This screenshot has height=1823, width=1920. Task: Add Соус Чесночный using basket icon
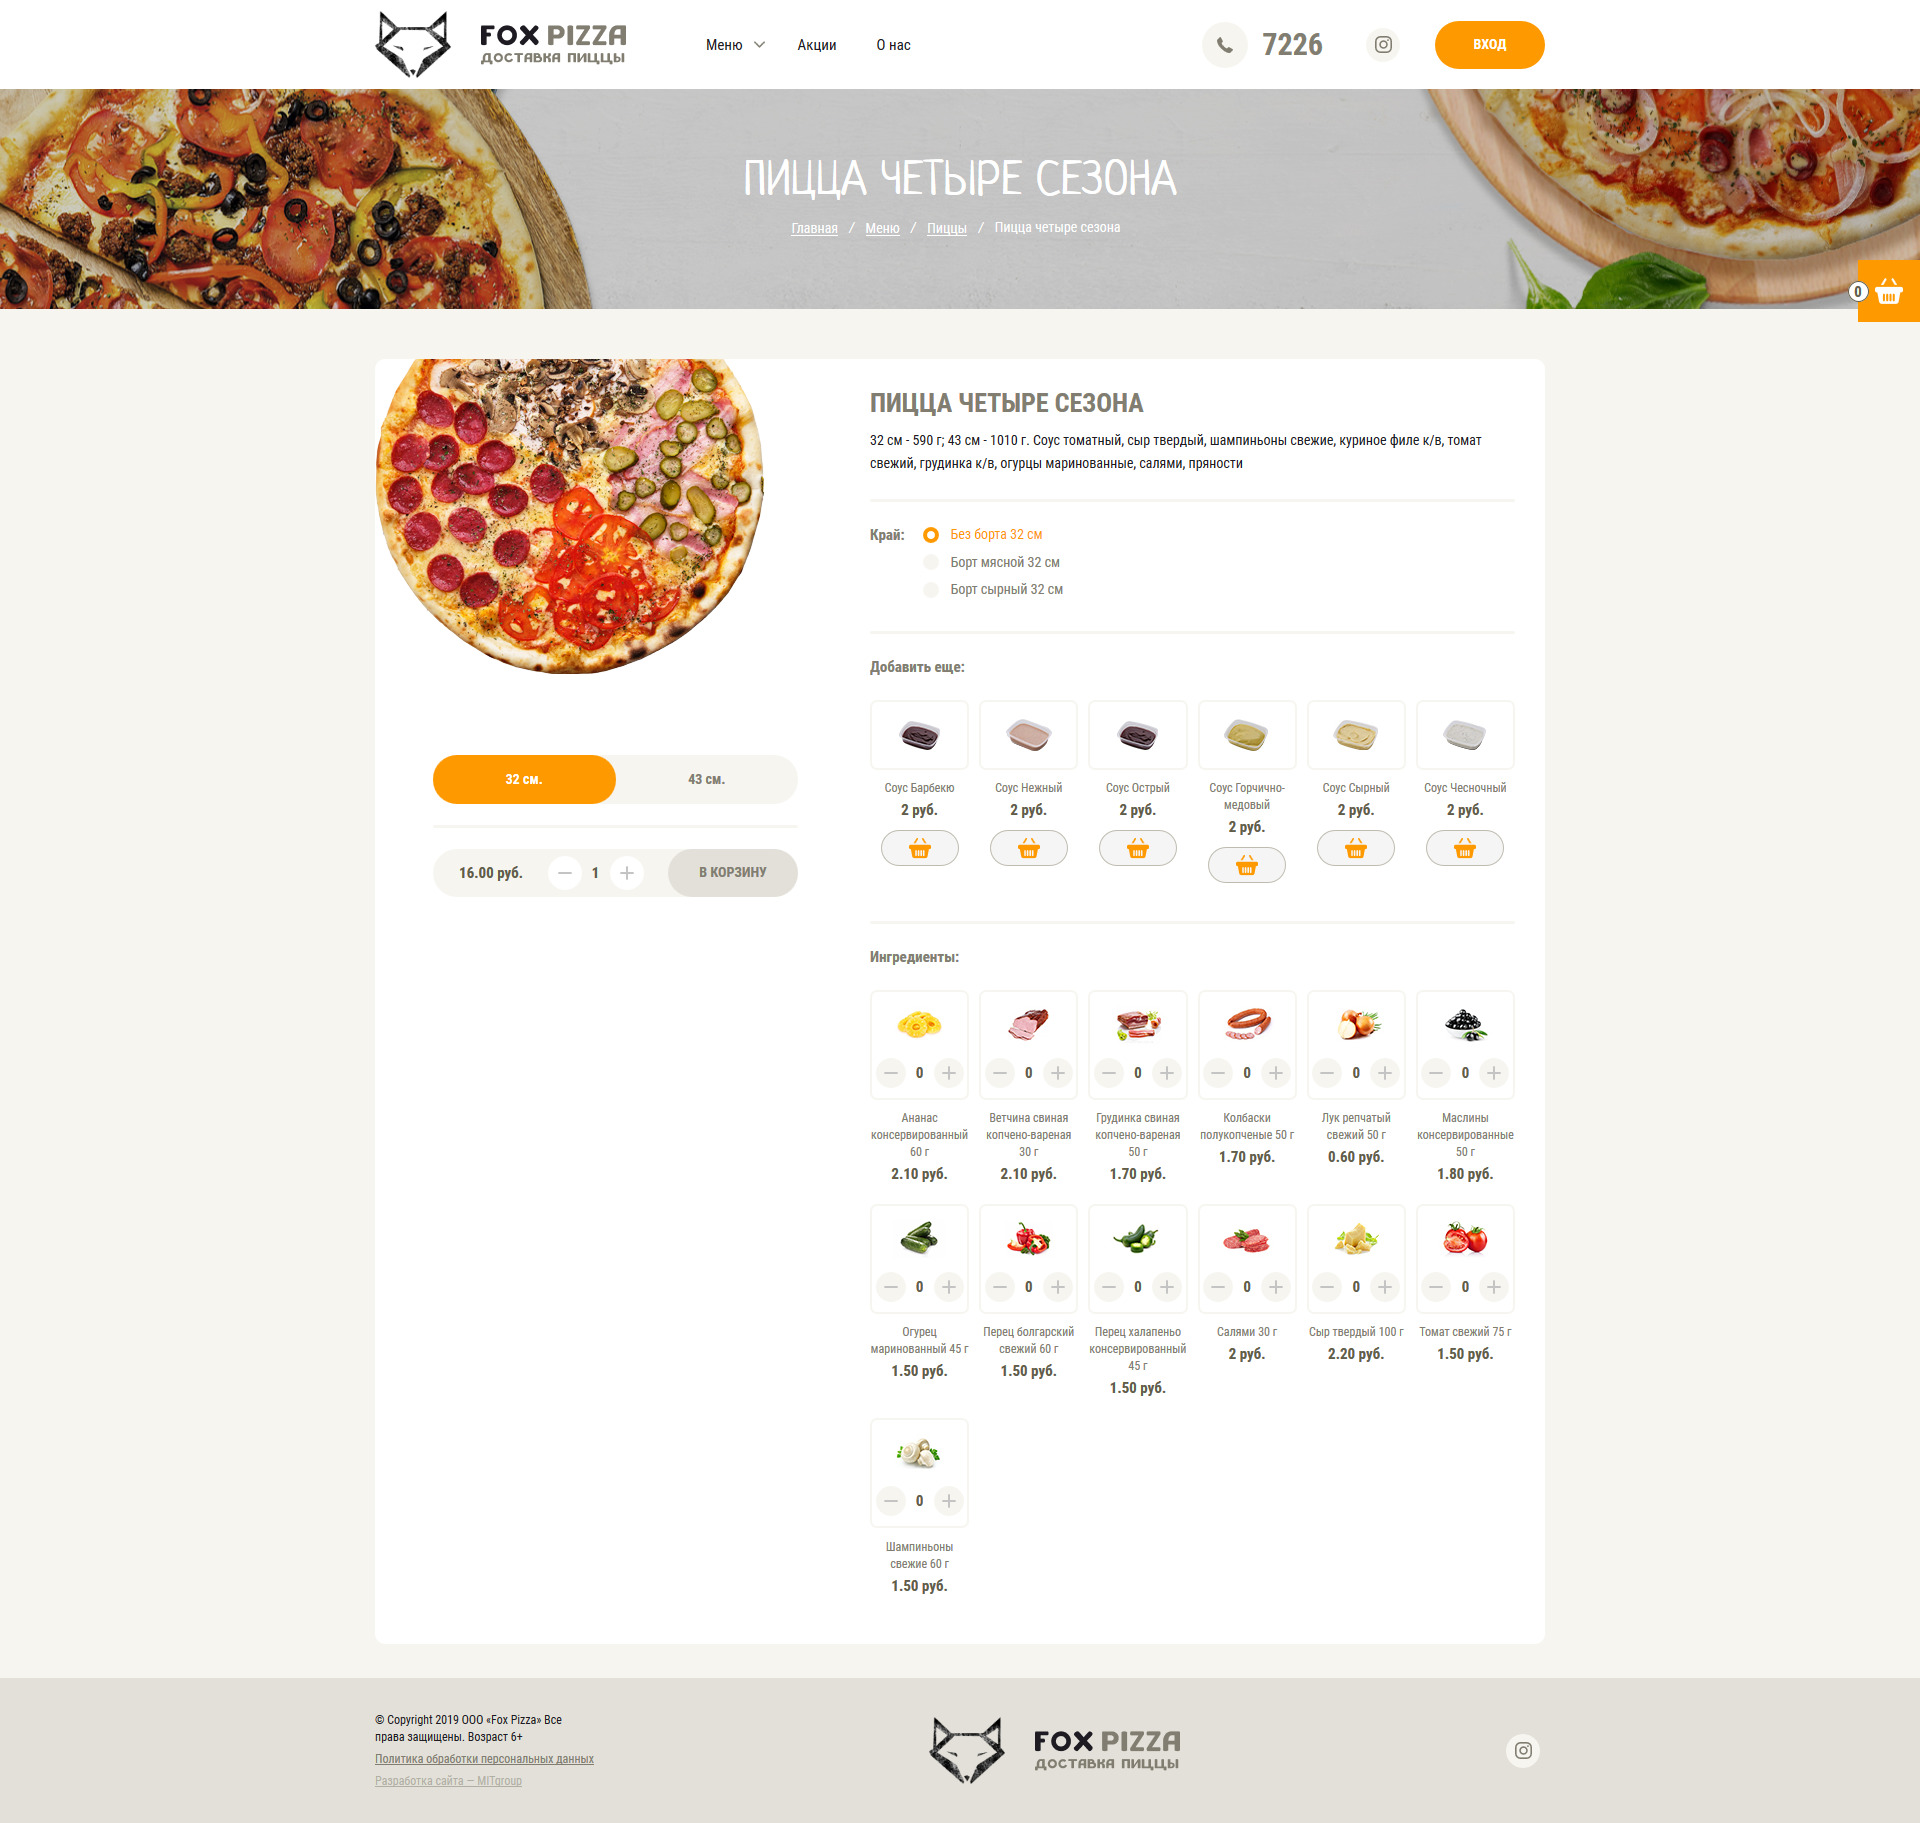click(x=1464, y=849)
